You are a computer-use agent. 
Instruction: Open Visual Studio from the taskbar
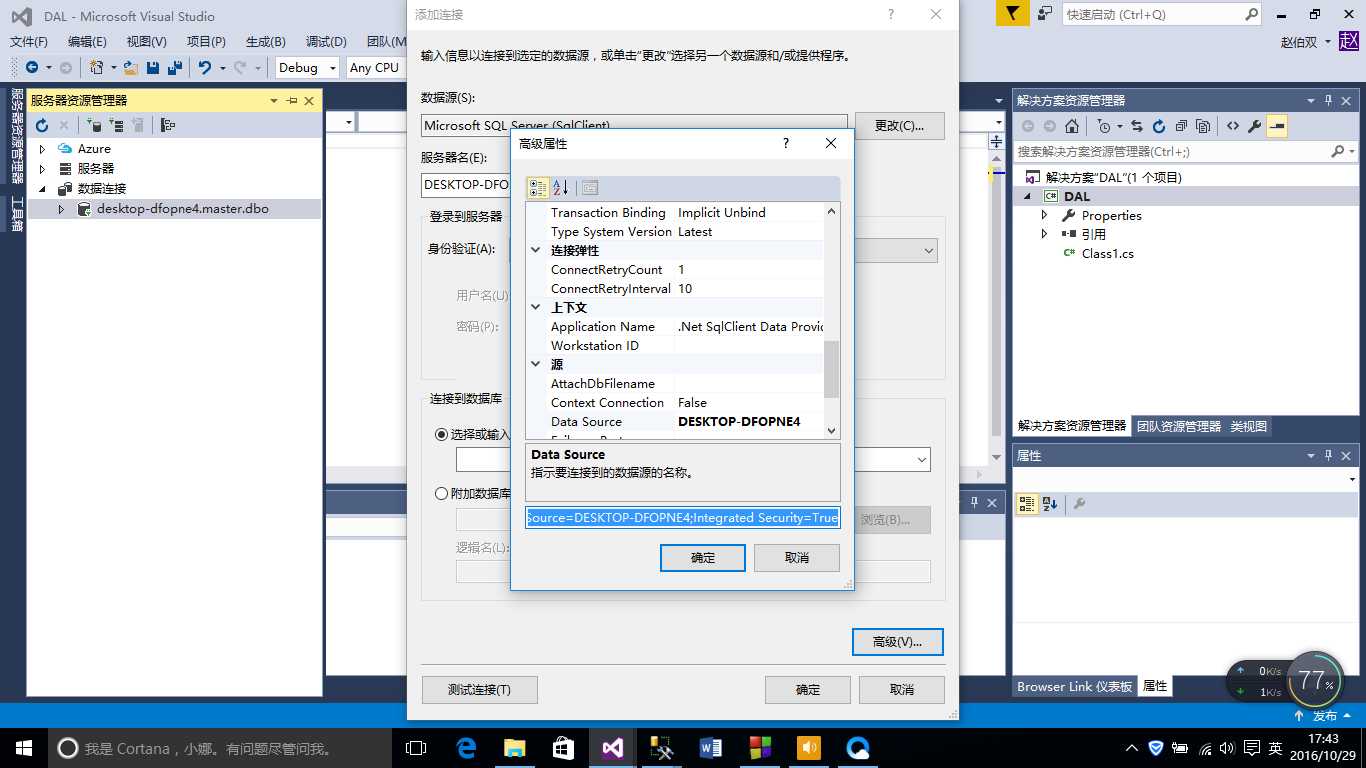coord(612,747)
